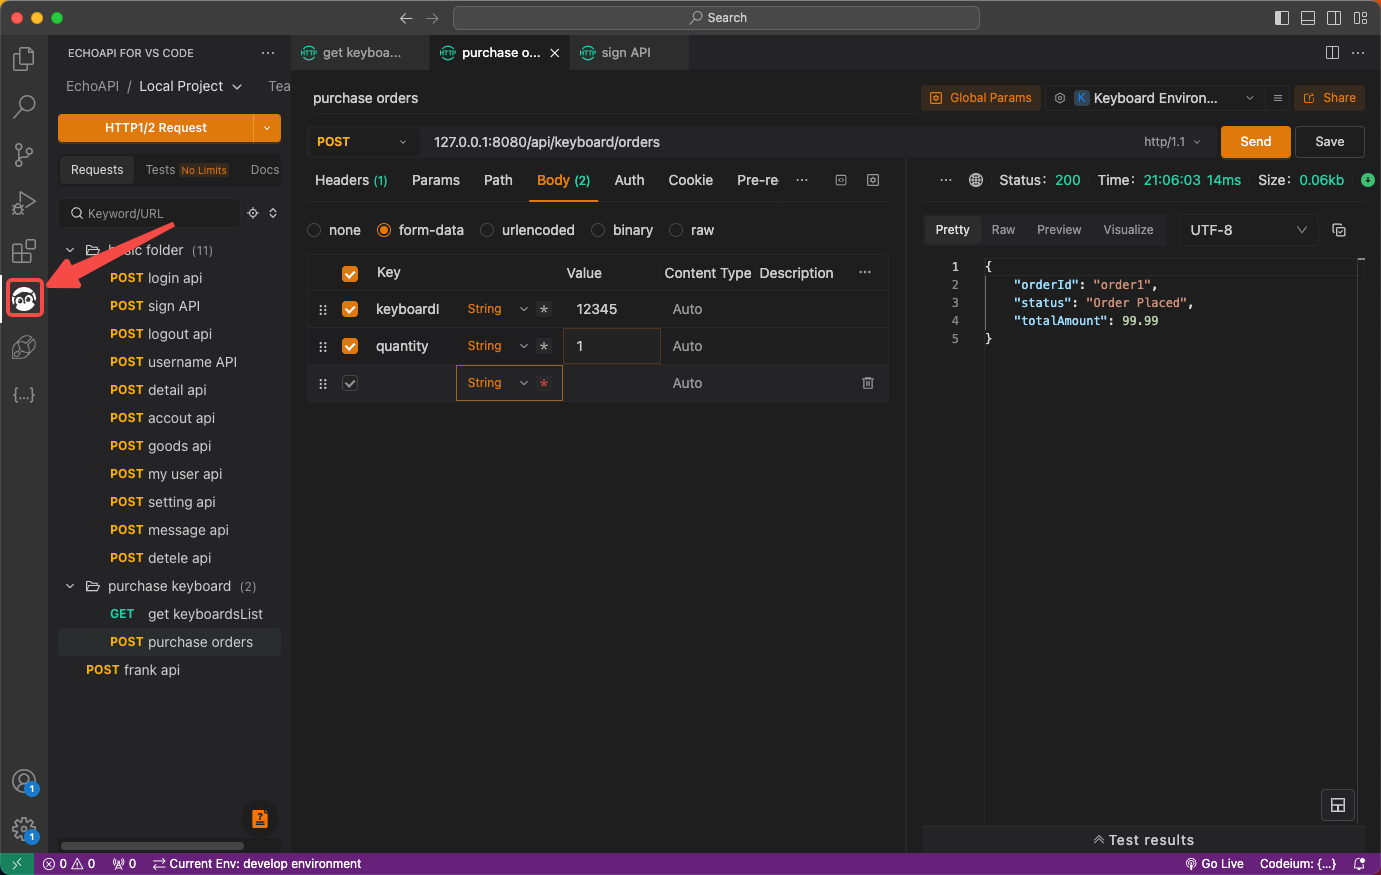Switch to the Cookie tab
Viewport: 1381px width, 875px height.
pyautogui.click(x=691, y=180)
